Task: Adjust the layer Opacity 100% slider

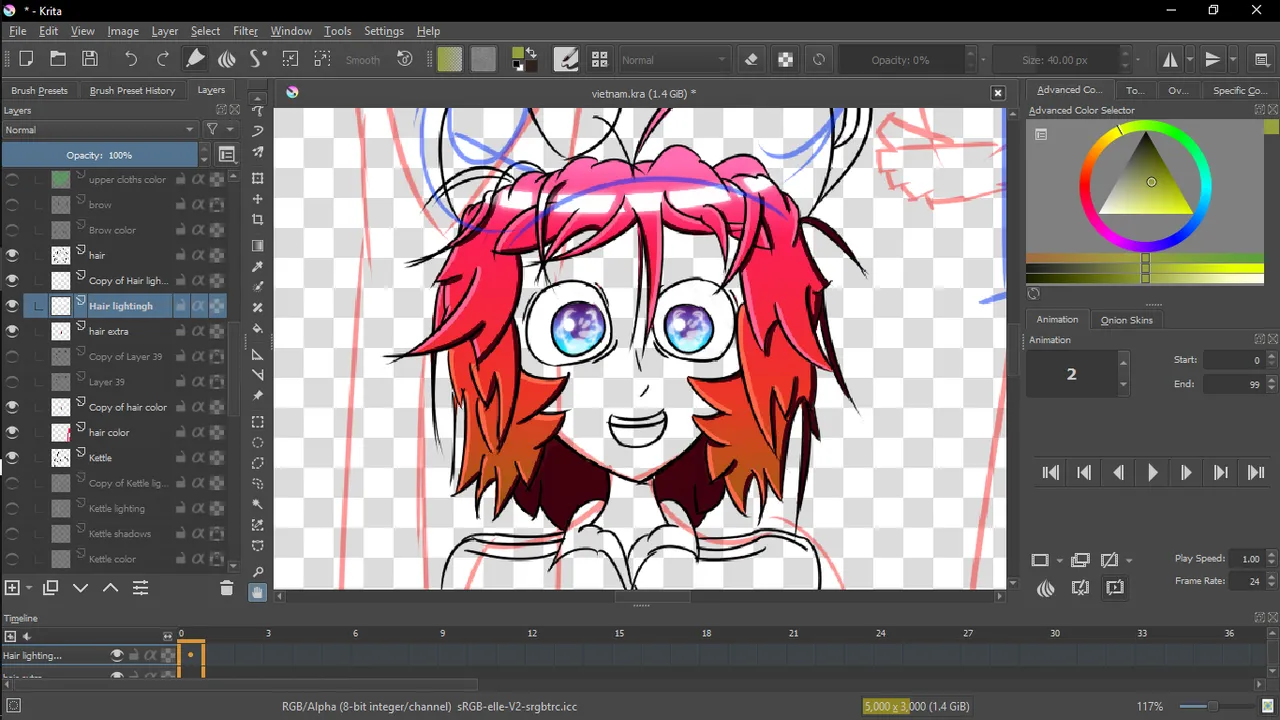Action: pos(100,155)
